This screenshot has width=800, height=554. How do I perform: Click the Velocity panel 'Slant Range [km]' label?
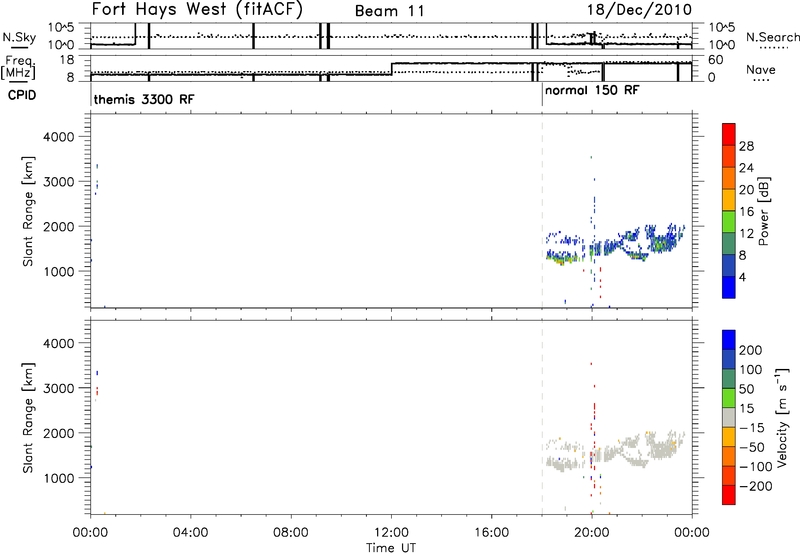28,418
